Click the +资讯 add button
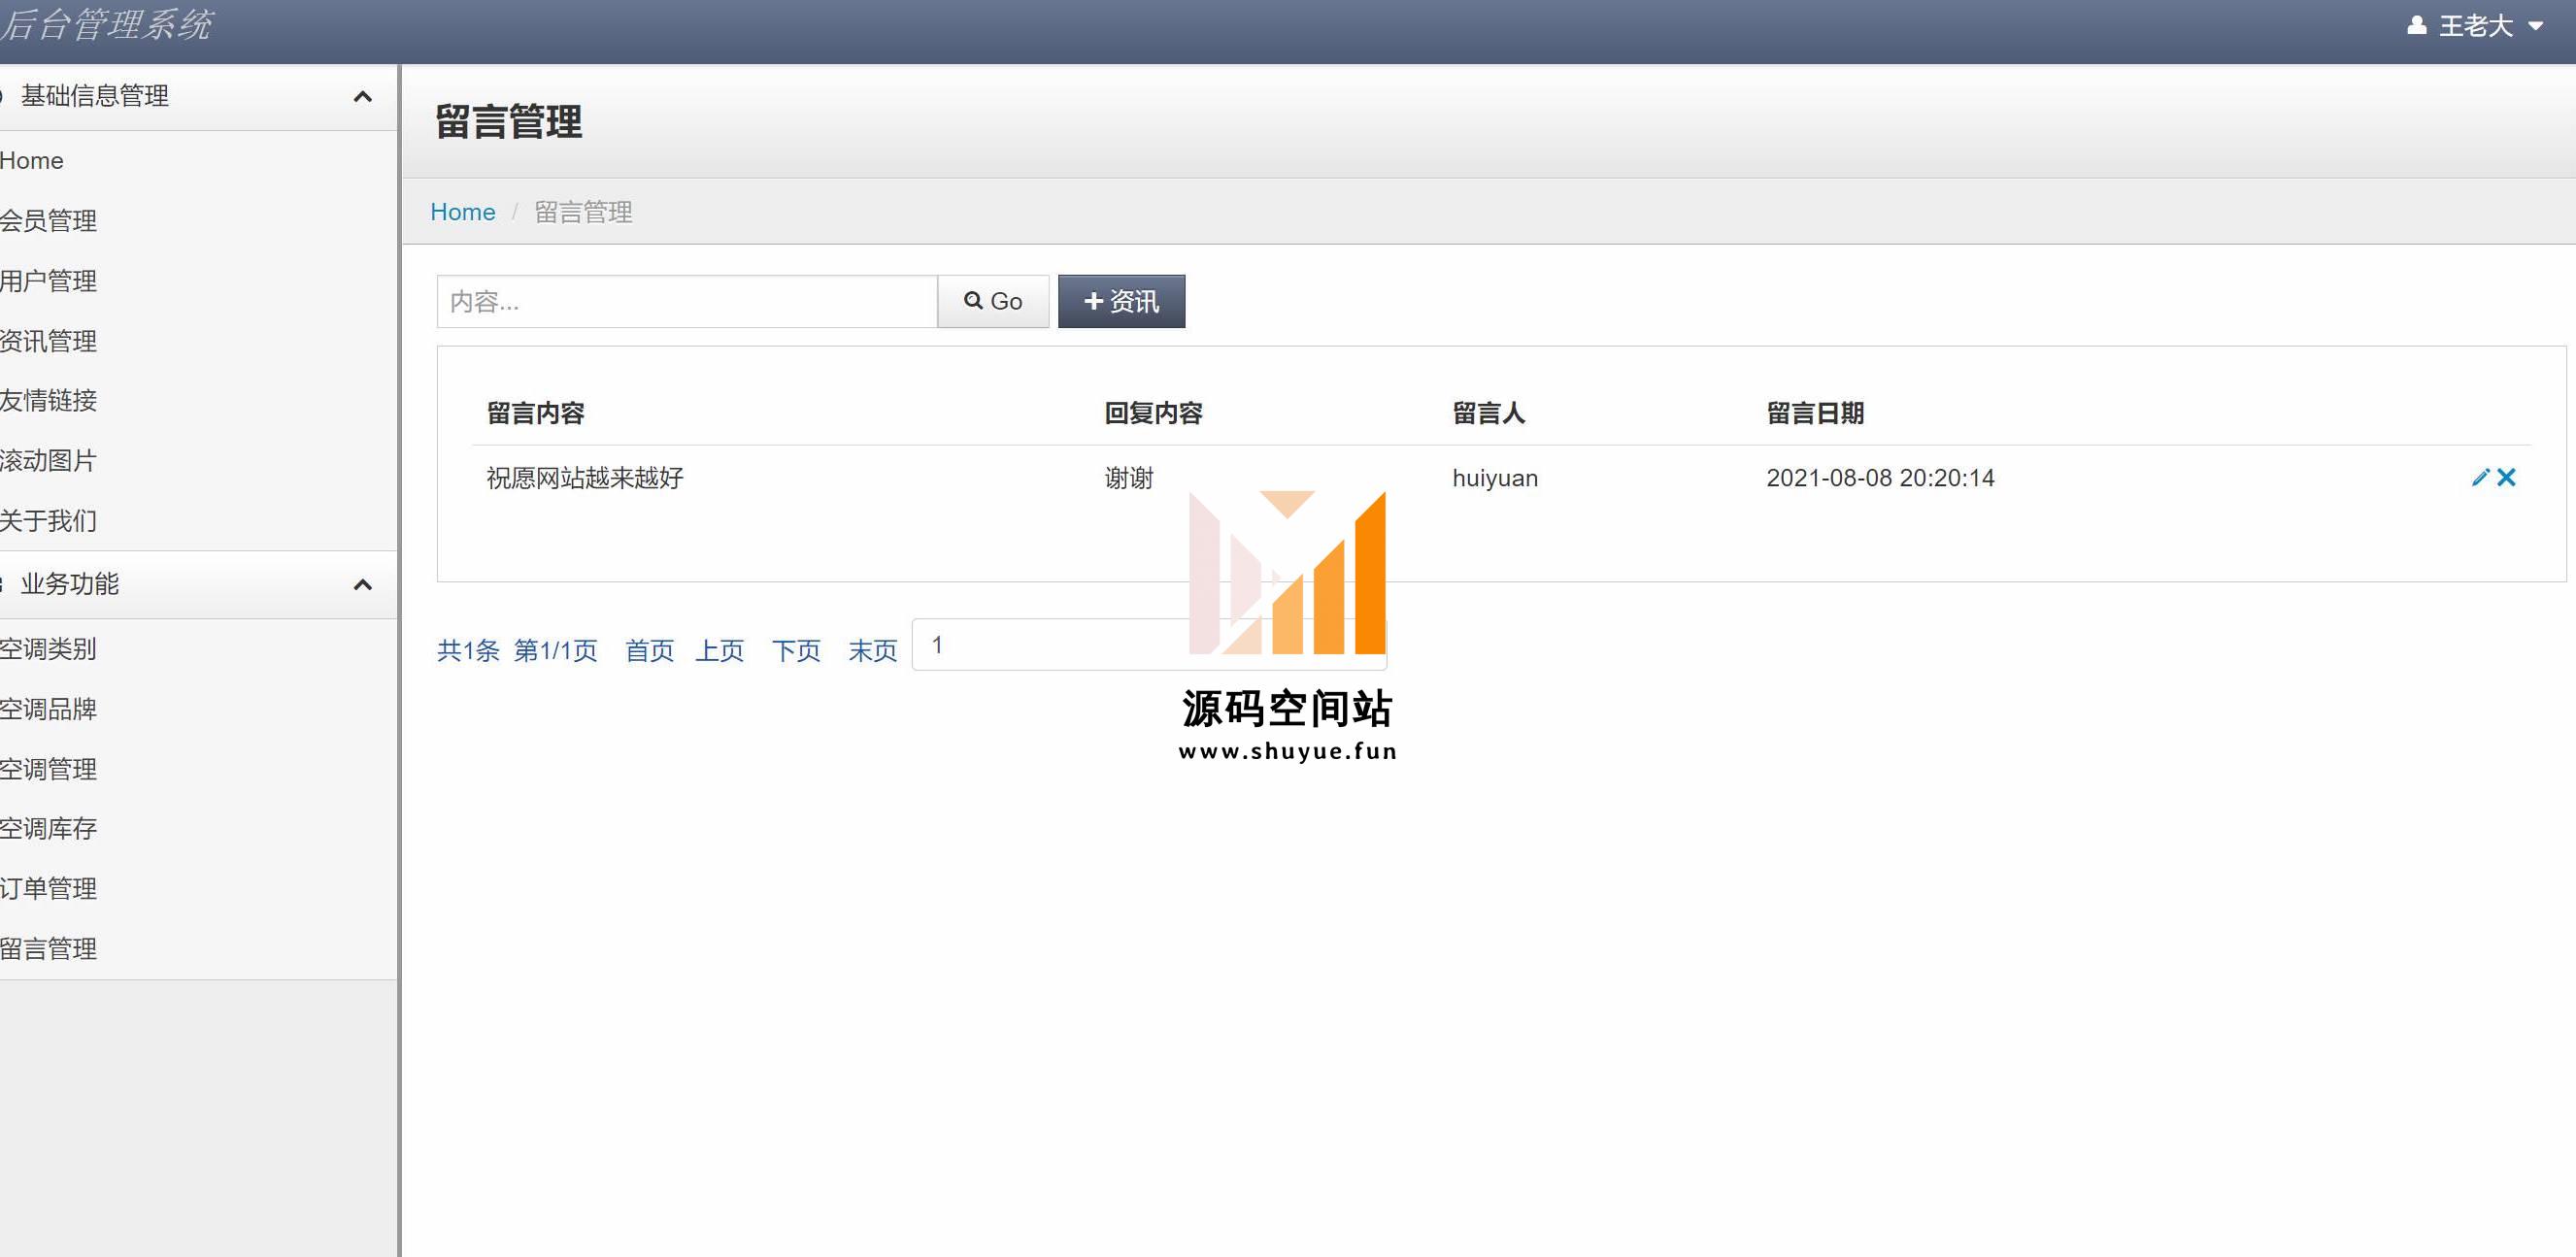 [x=1122, y=301]
